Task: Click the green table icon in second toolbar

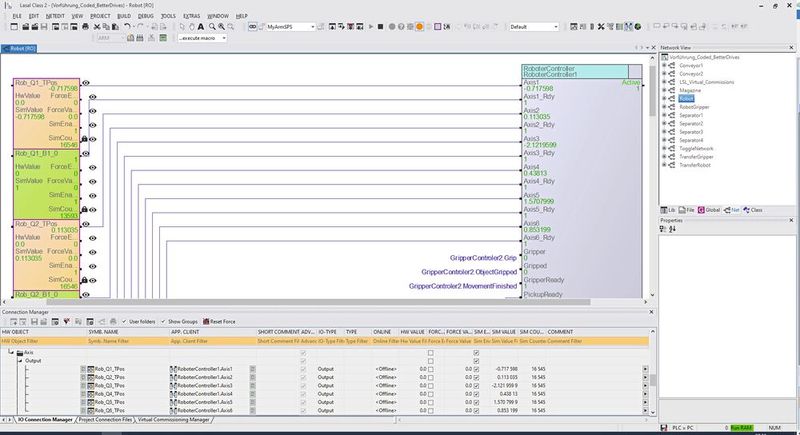Action: (x=163, y=38)
